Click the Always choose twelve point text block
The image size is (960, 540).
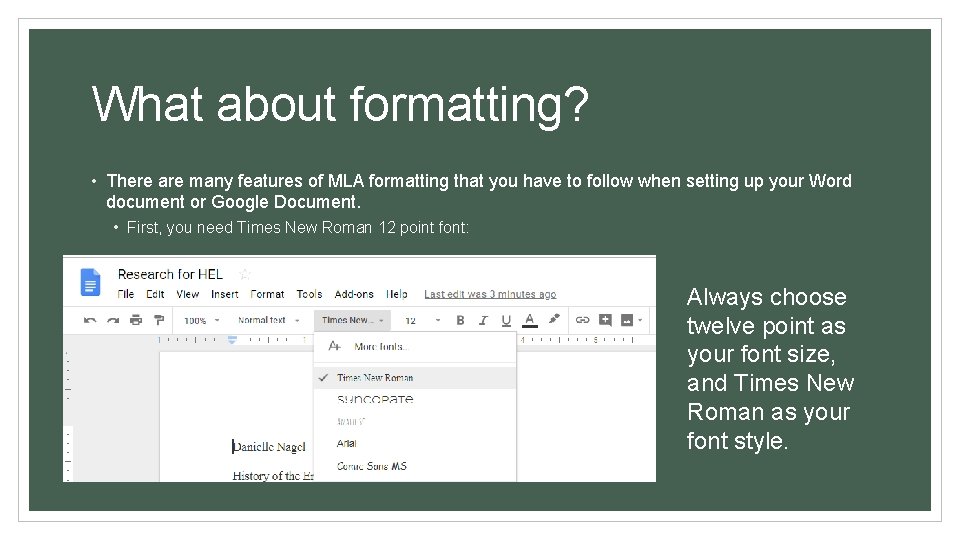coord(770,369)
